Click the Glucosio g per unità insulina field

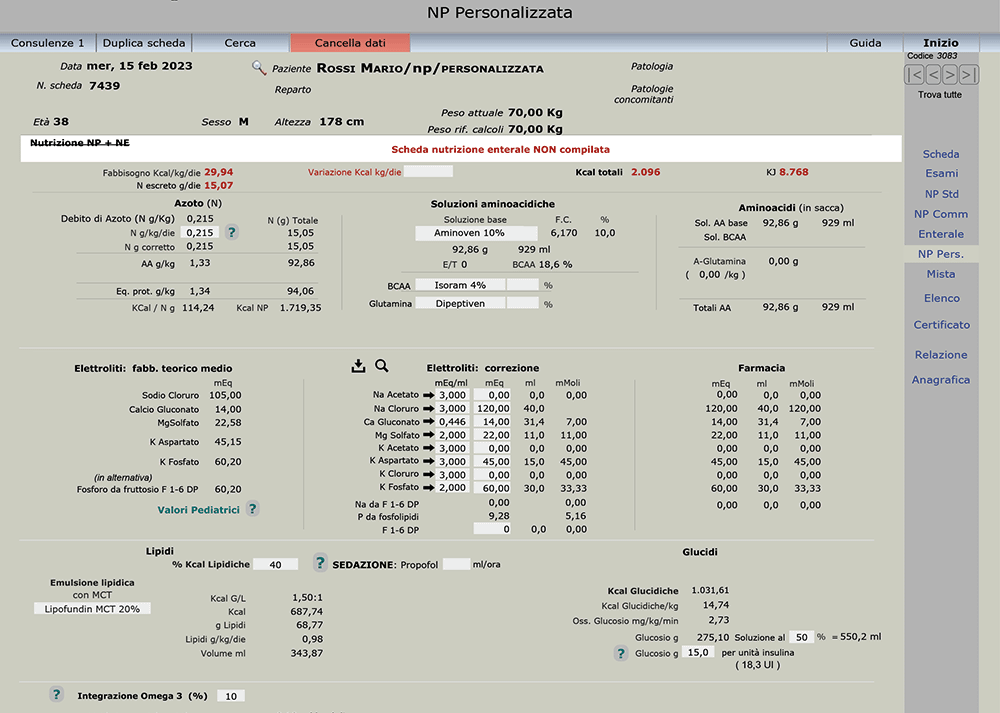(698, 652)
